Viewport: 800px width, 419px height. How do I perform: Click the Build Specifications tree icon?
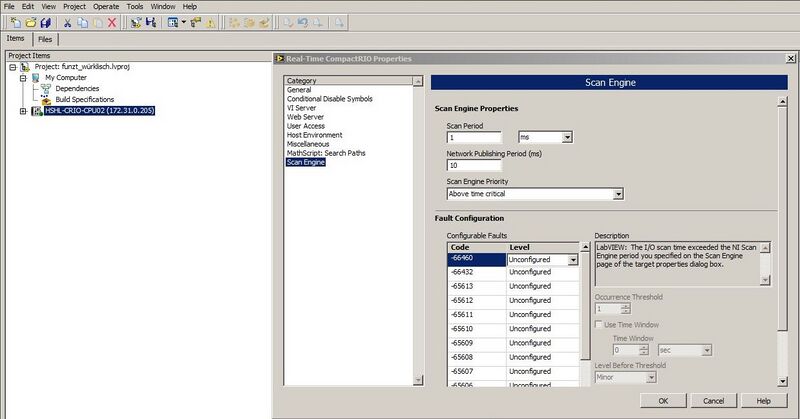46,100
